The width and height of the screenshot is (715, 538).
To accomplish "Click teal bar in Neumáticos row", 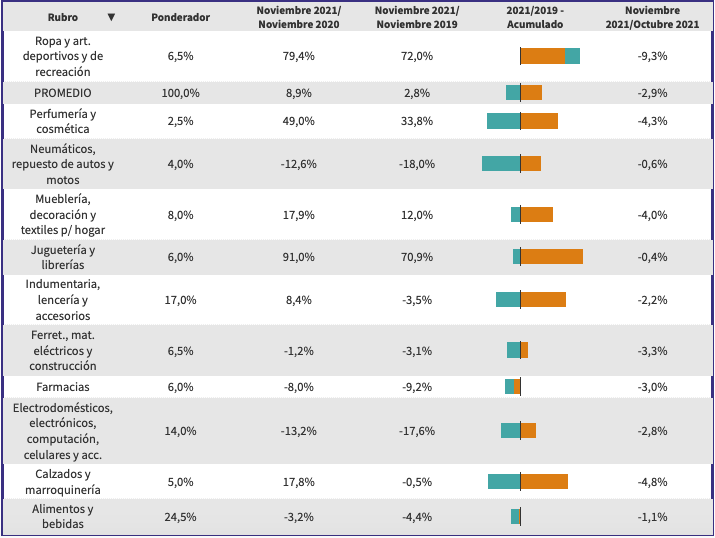I will [x=501, y=164].
